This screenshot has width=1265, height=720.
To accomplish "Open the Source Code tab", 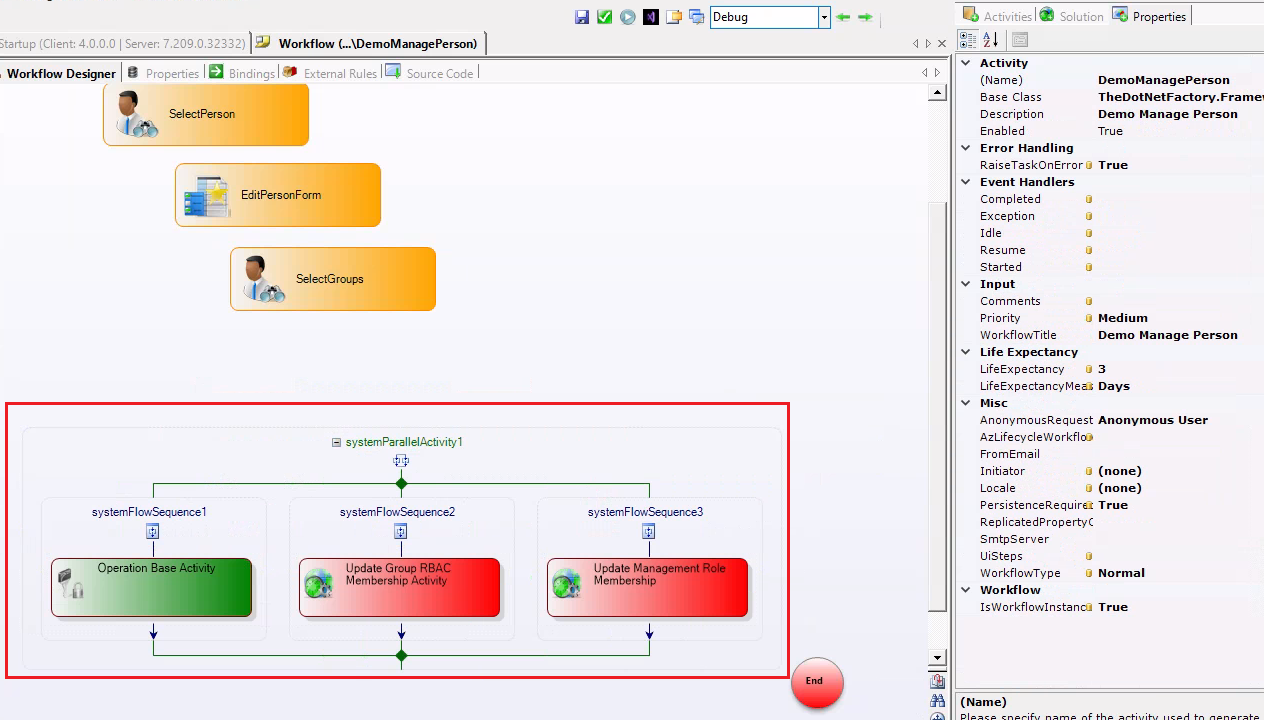I will pos(430,73).
